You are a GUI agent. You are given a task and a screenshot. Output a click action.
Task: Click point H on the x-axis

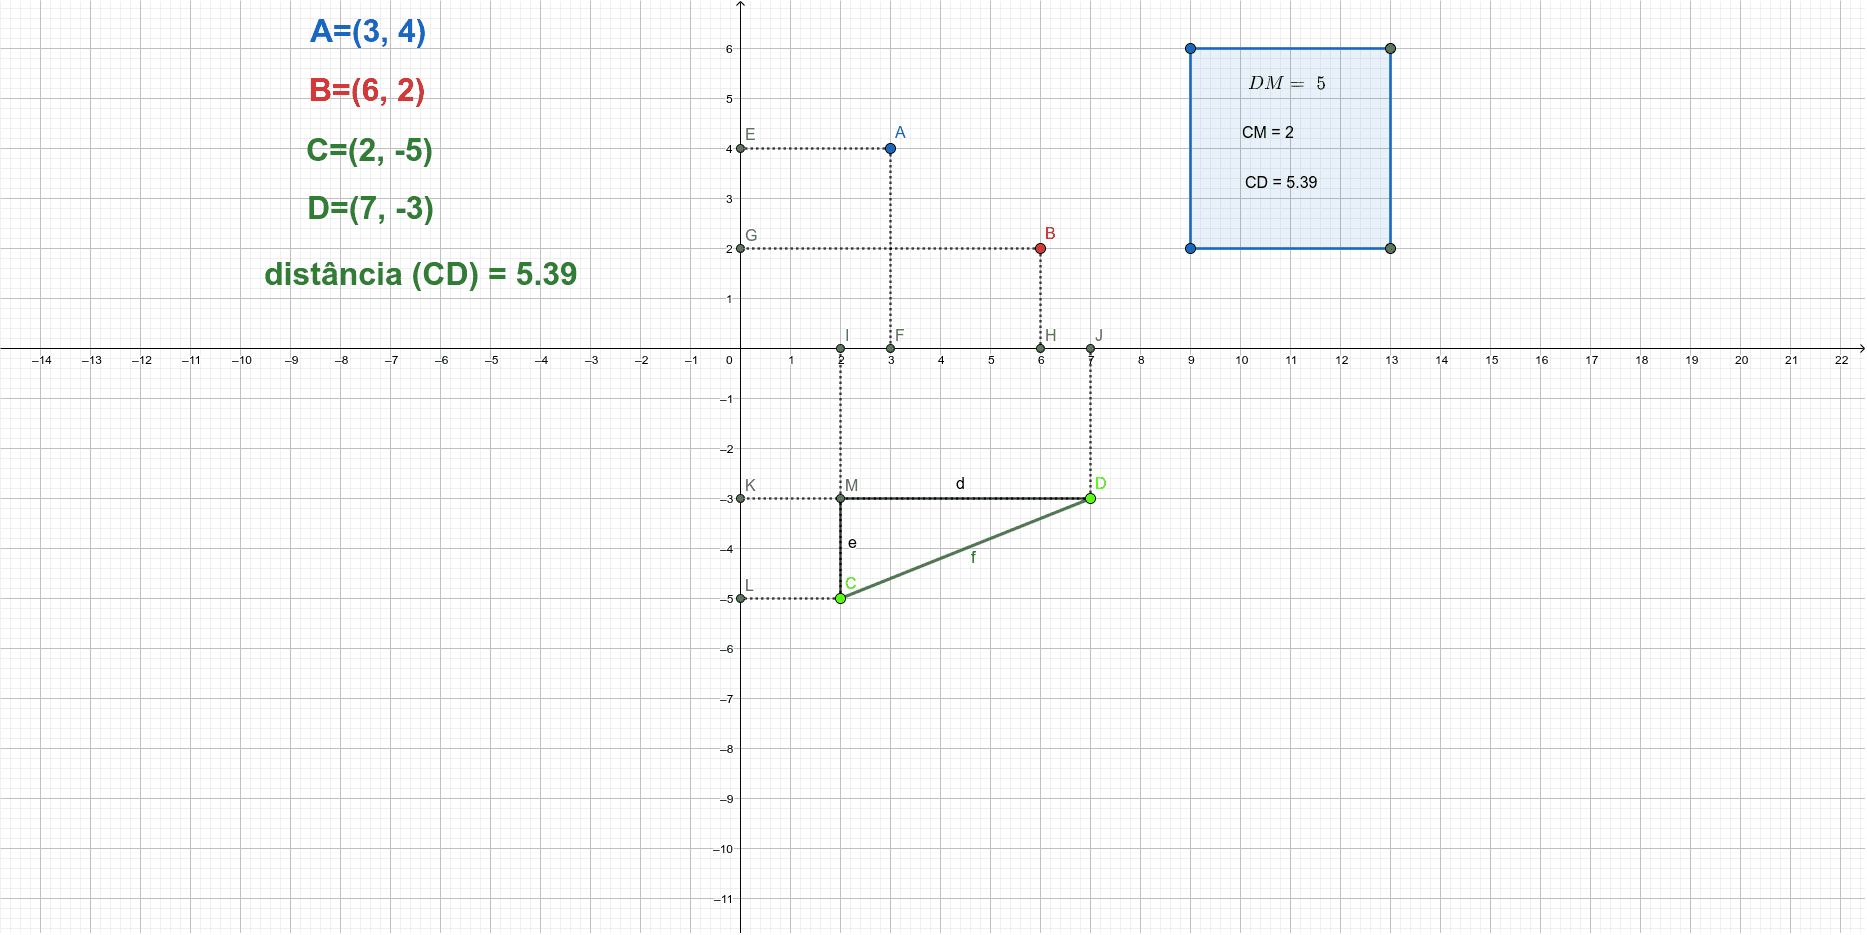coord(1040,348)
